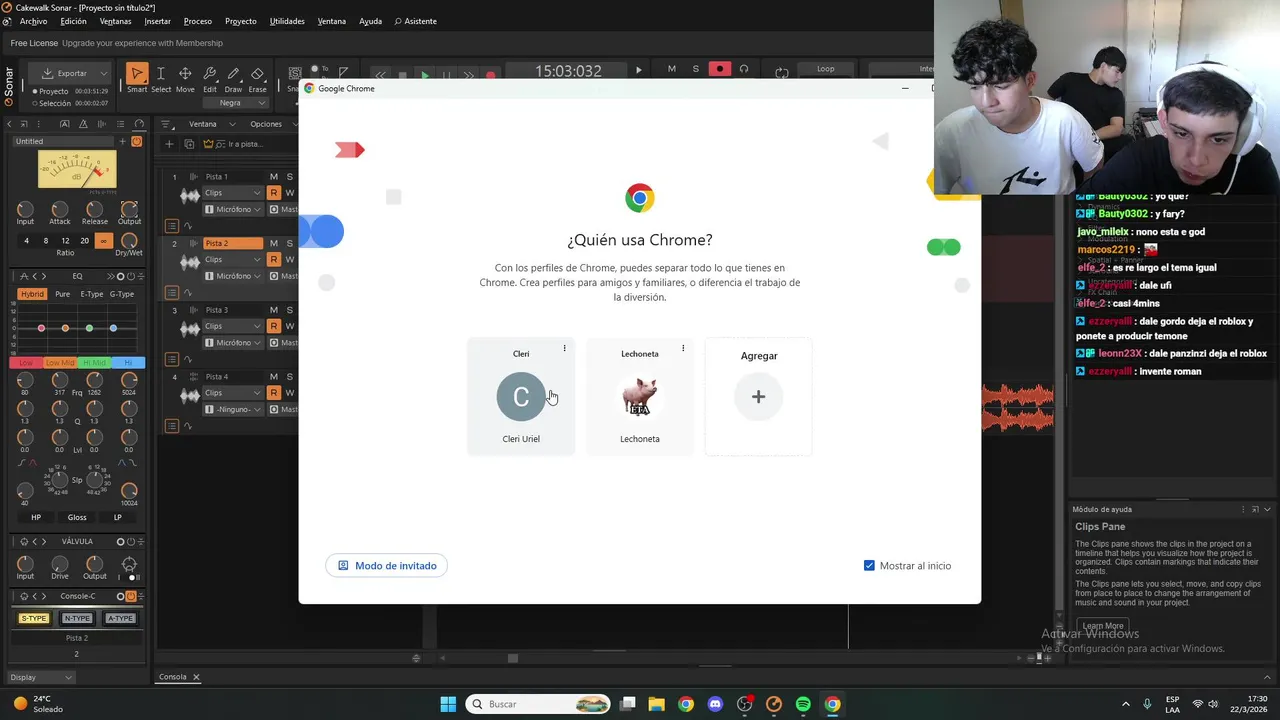This screenshot has width=1280, height=720.
Task: Open the Insertar menu
Action: [157, 21]
